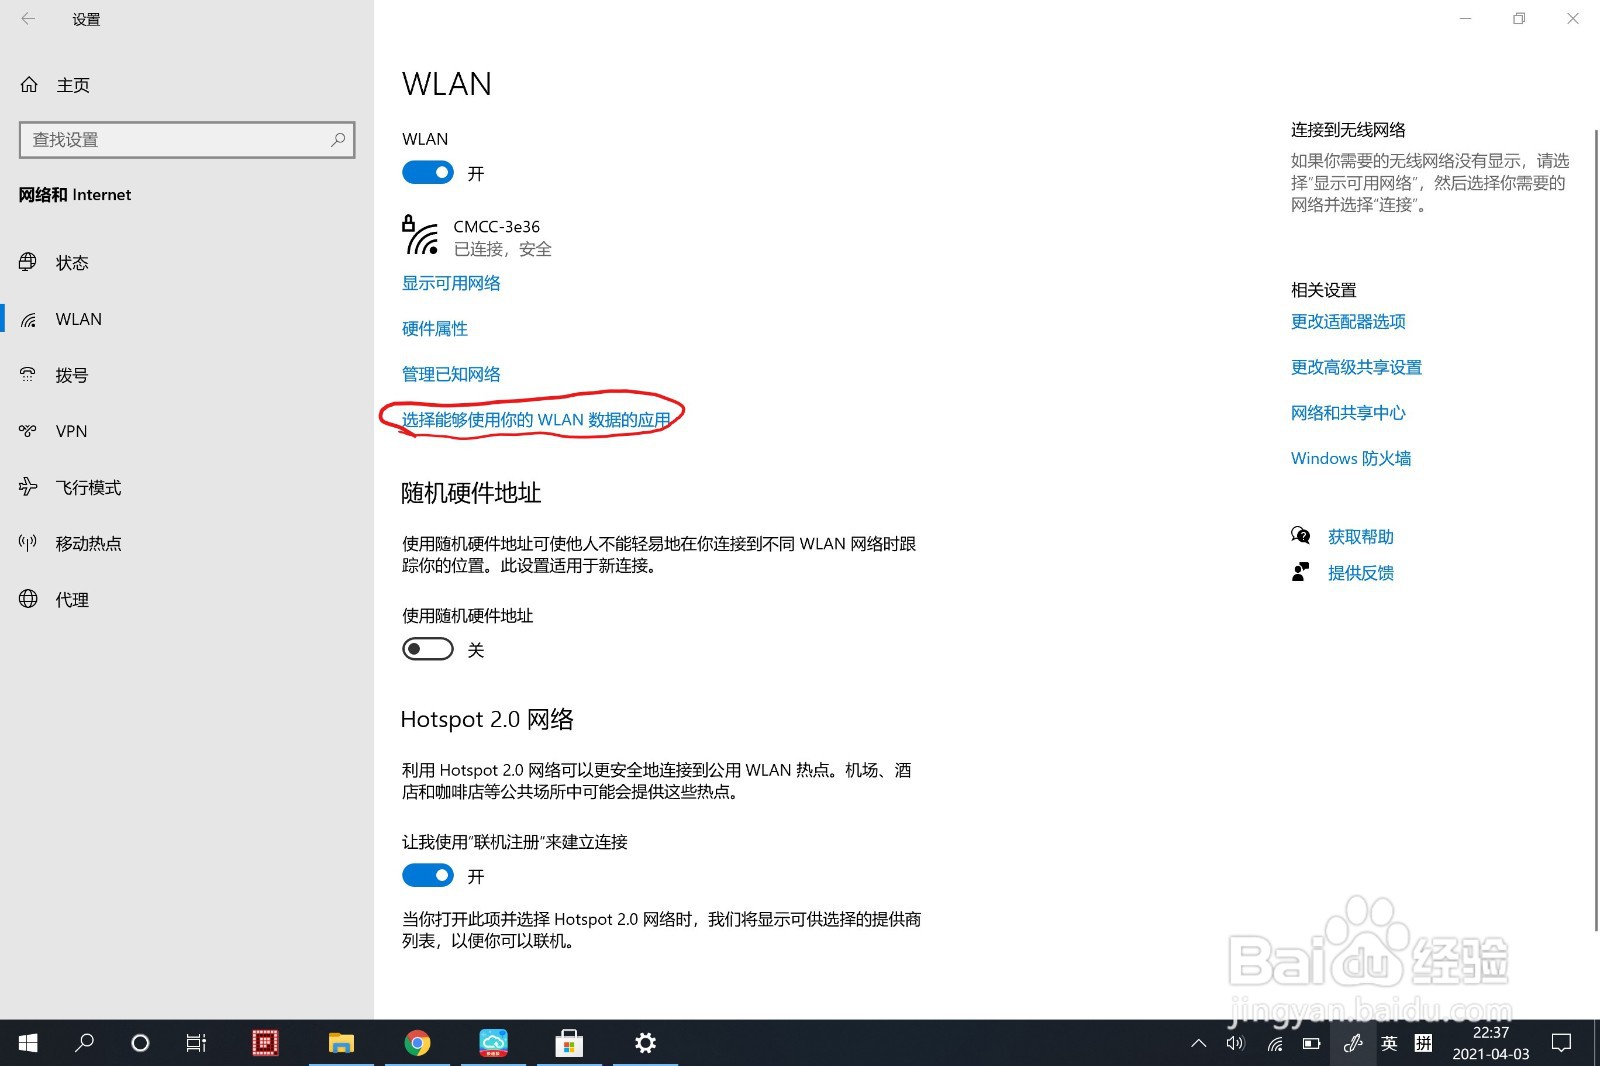Open Microsoft Store from taskbar
Screen dimensions: 1600x1066
tap(569, 1043)
